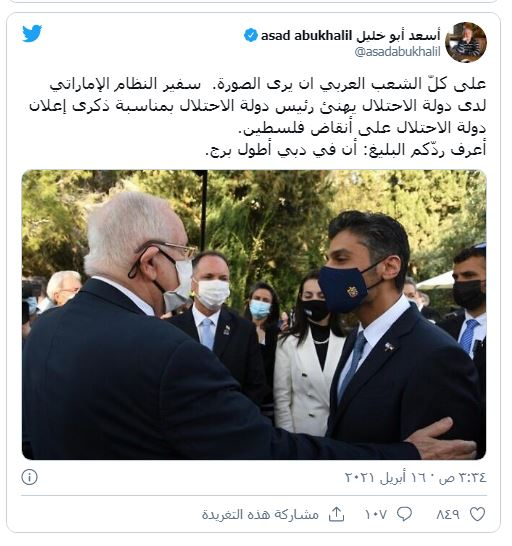
Task: Click the first line of the tweet text
Action: 267,85
